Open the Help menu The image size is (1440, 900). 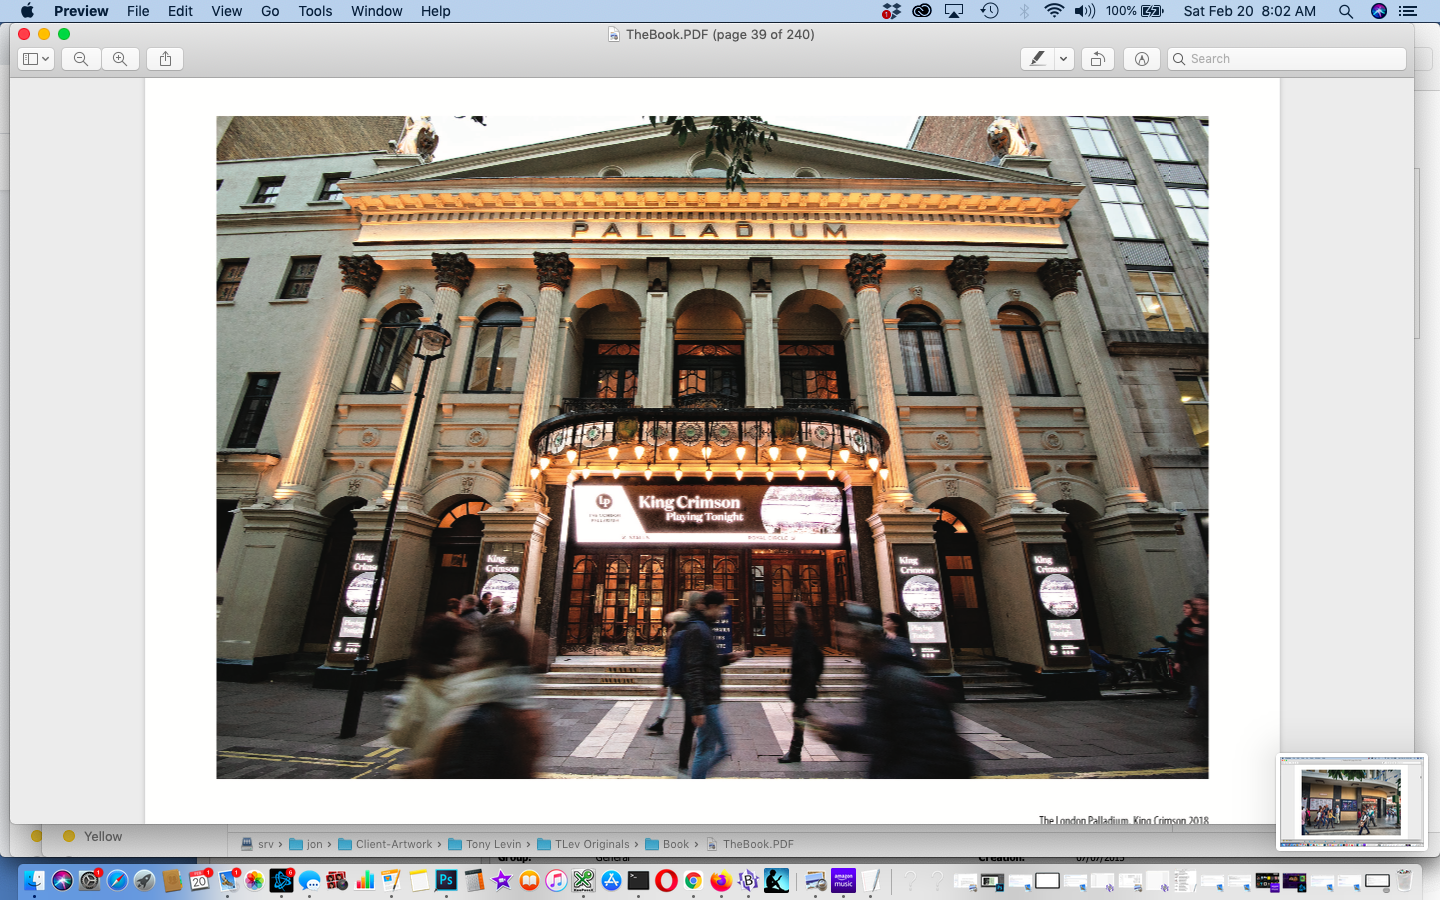point(435,11)
